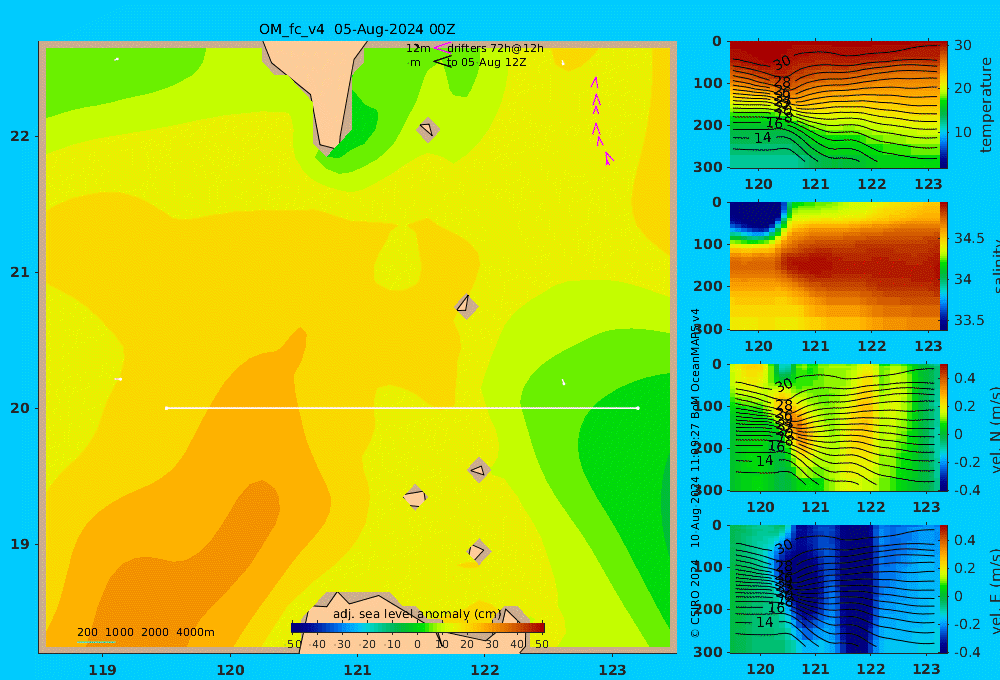
Task: Click the vel. N panel colorbar
Action: click(x=944, y=427)
